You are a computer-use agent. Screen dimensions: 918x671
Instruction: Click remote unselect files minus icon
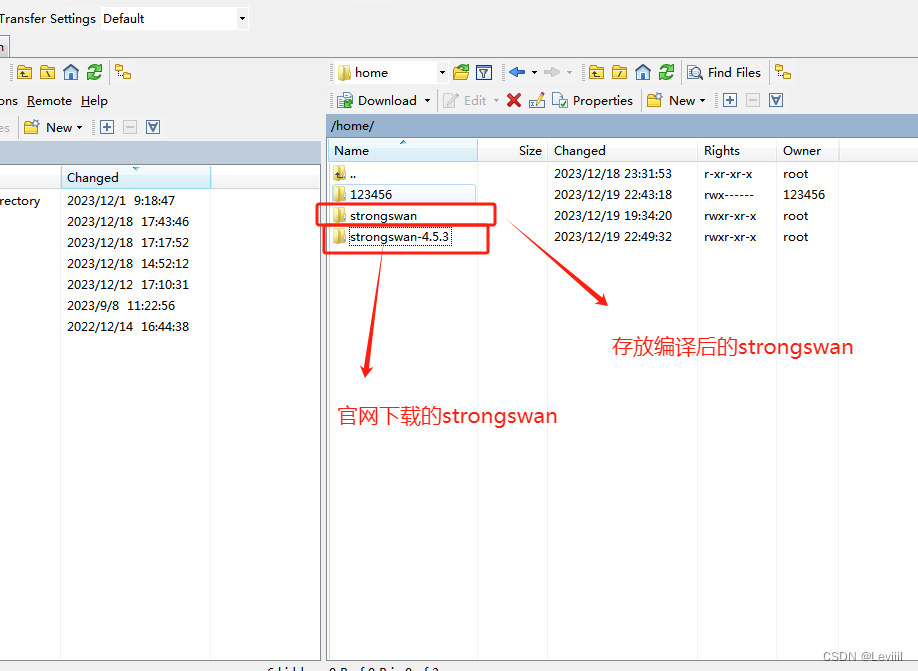753,100
